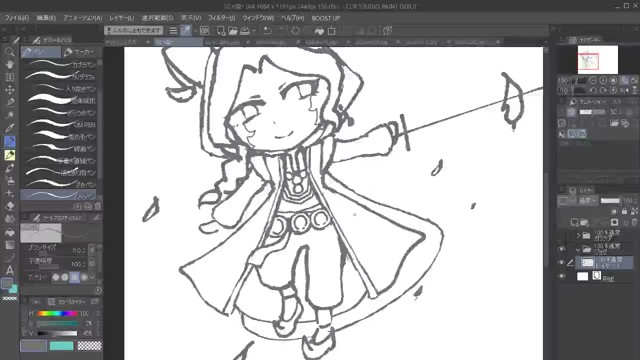640x360 pixels.
Task: Click the Open file folder icon in command bar
Action: [233, 31]
